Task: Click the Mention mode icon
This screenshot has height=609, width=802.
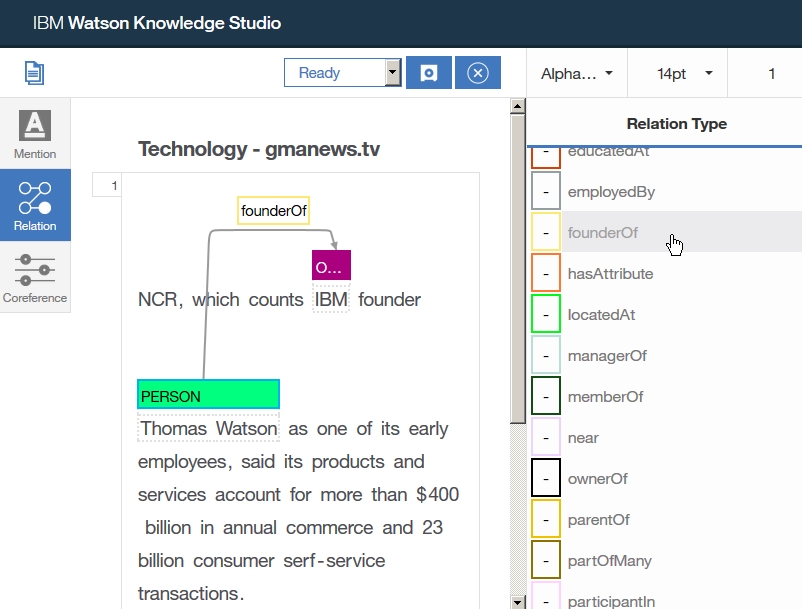Action: tap(35, 133)
